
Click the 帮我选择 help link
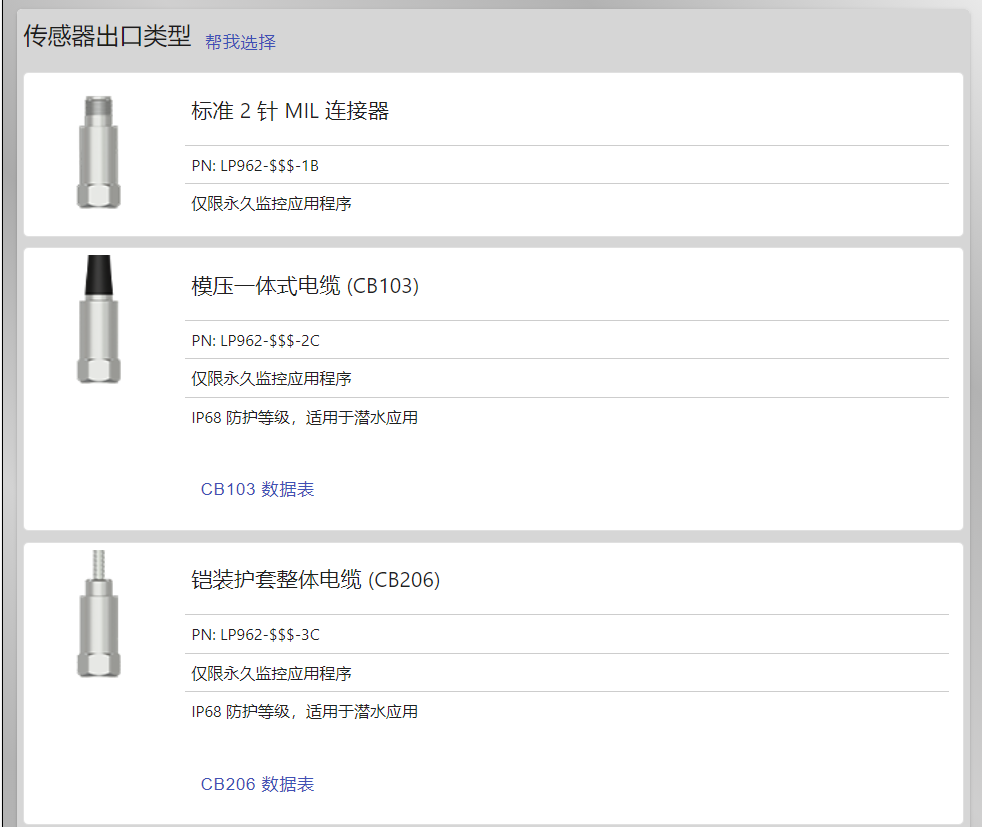pyautogui.click(x=240, y=42)
